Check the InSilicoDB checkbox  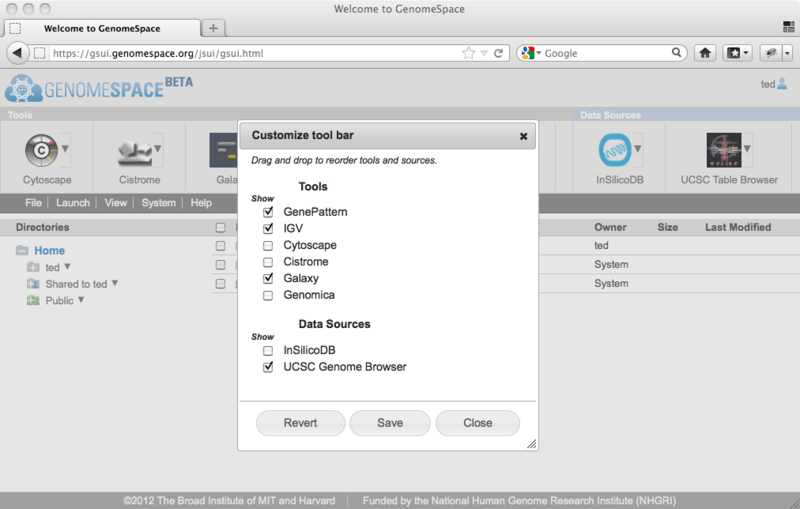pyautogui.click(x=268, y=350)
